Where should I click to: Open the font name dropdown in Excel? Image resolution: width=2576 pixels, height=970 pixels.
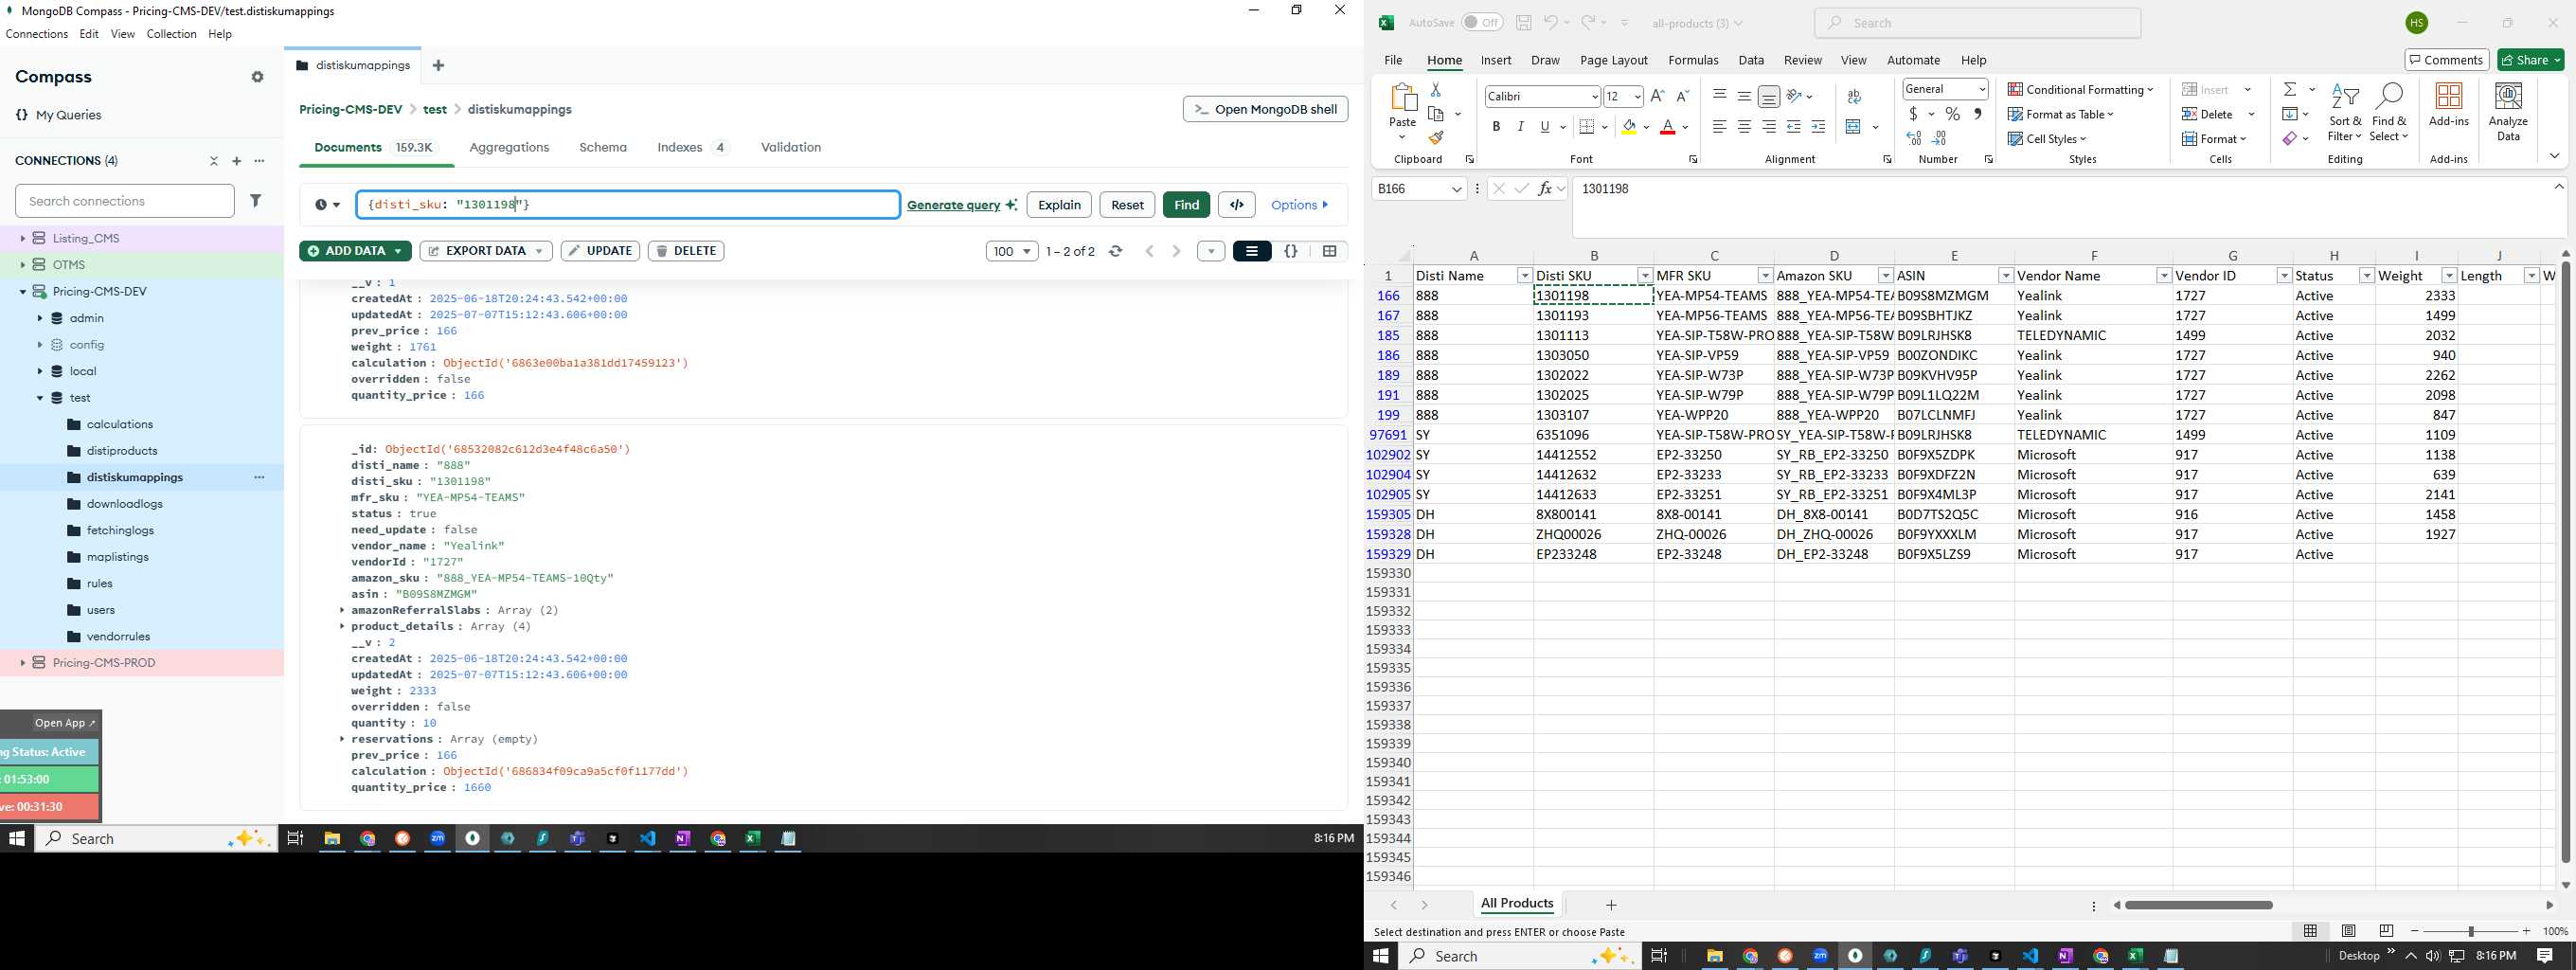click(1594, 97)
